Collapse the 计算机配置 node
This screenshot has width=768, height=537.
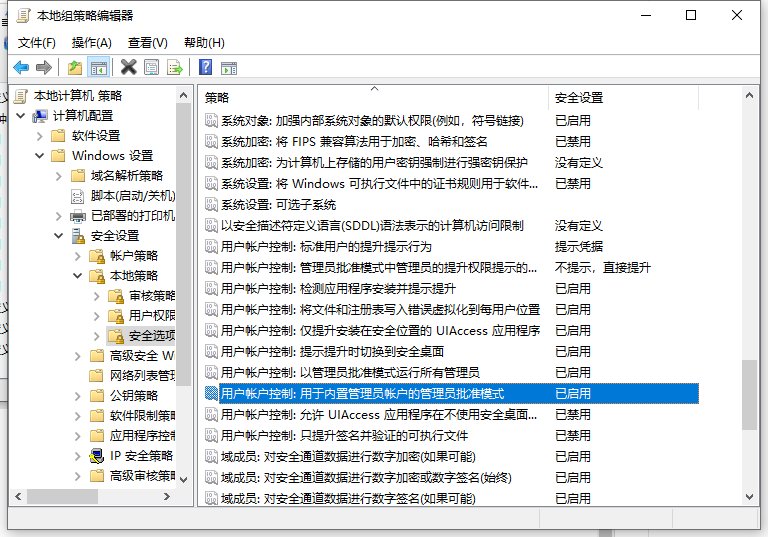click(21, 116)
